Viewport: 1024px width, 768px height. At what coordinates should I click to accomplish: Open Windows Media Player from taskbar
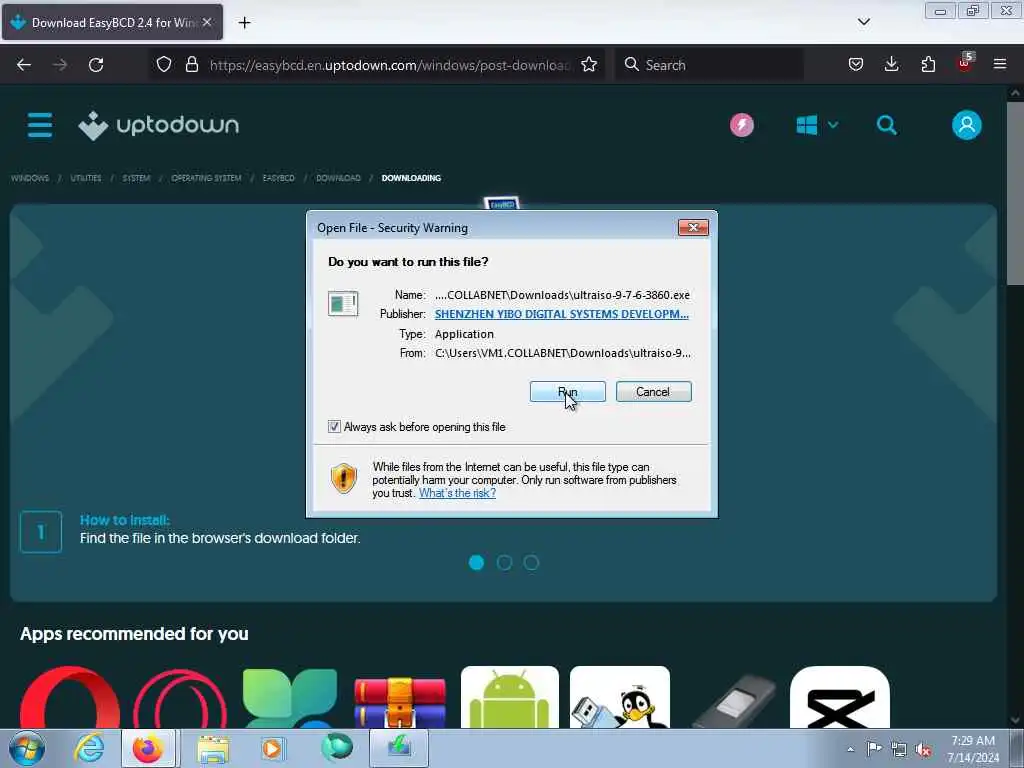click(272, 748)
